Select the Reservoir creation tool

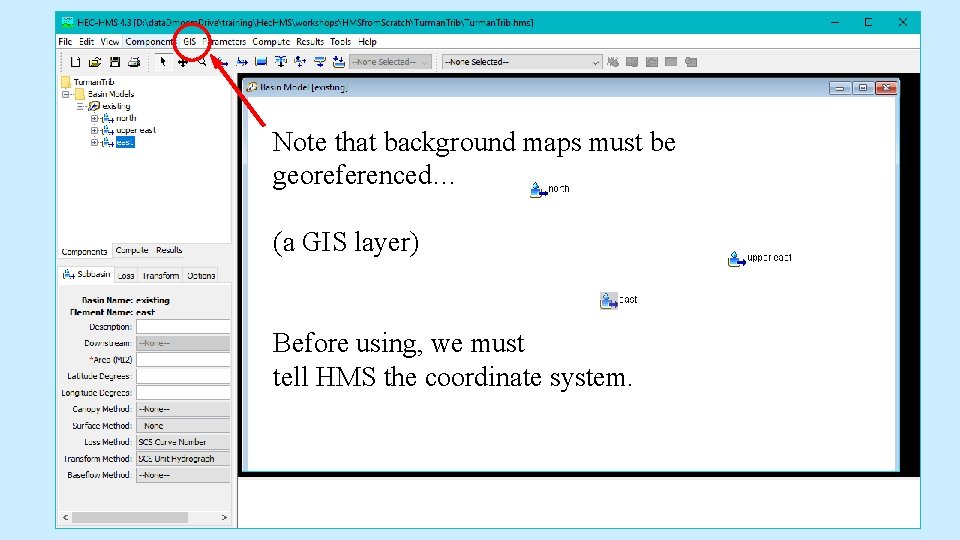(261, 62)
